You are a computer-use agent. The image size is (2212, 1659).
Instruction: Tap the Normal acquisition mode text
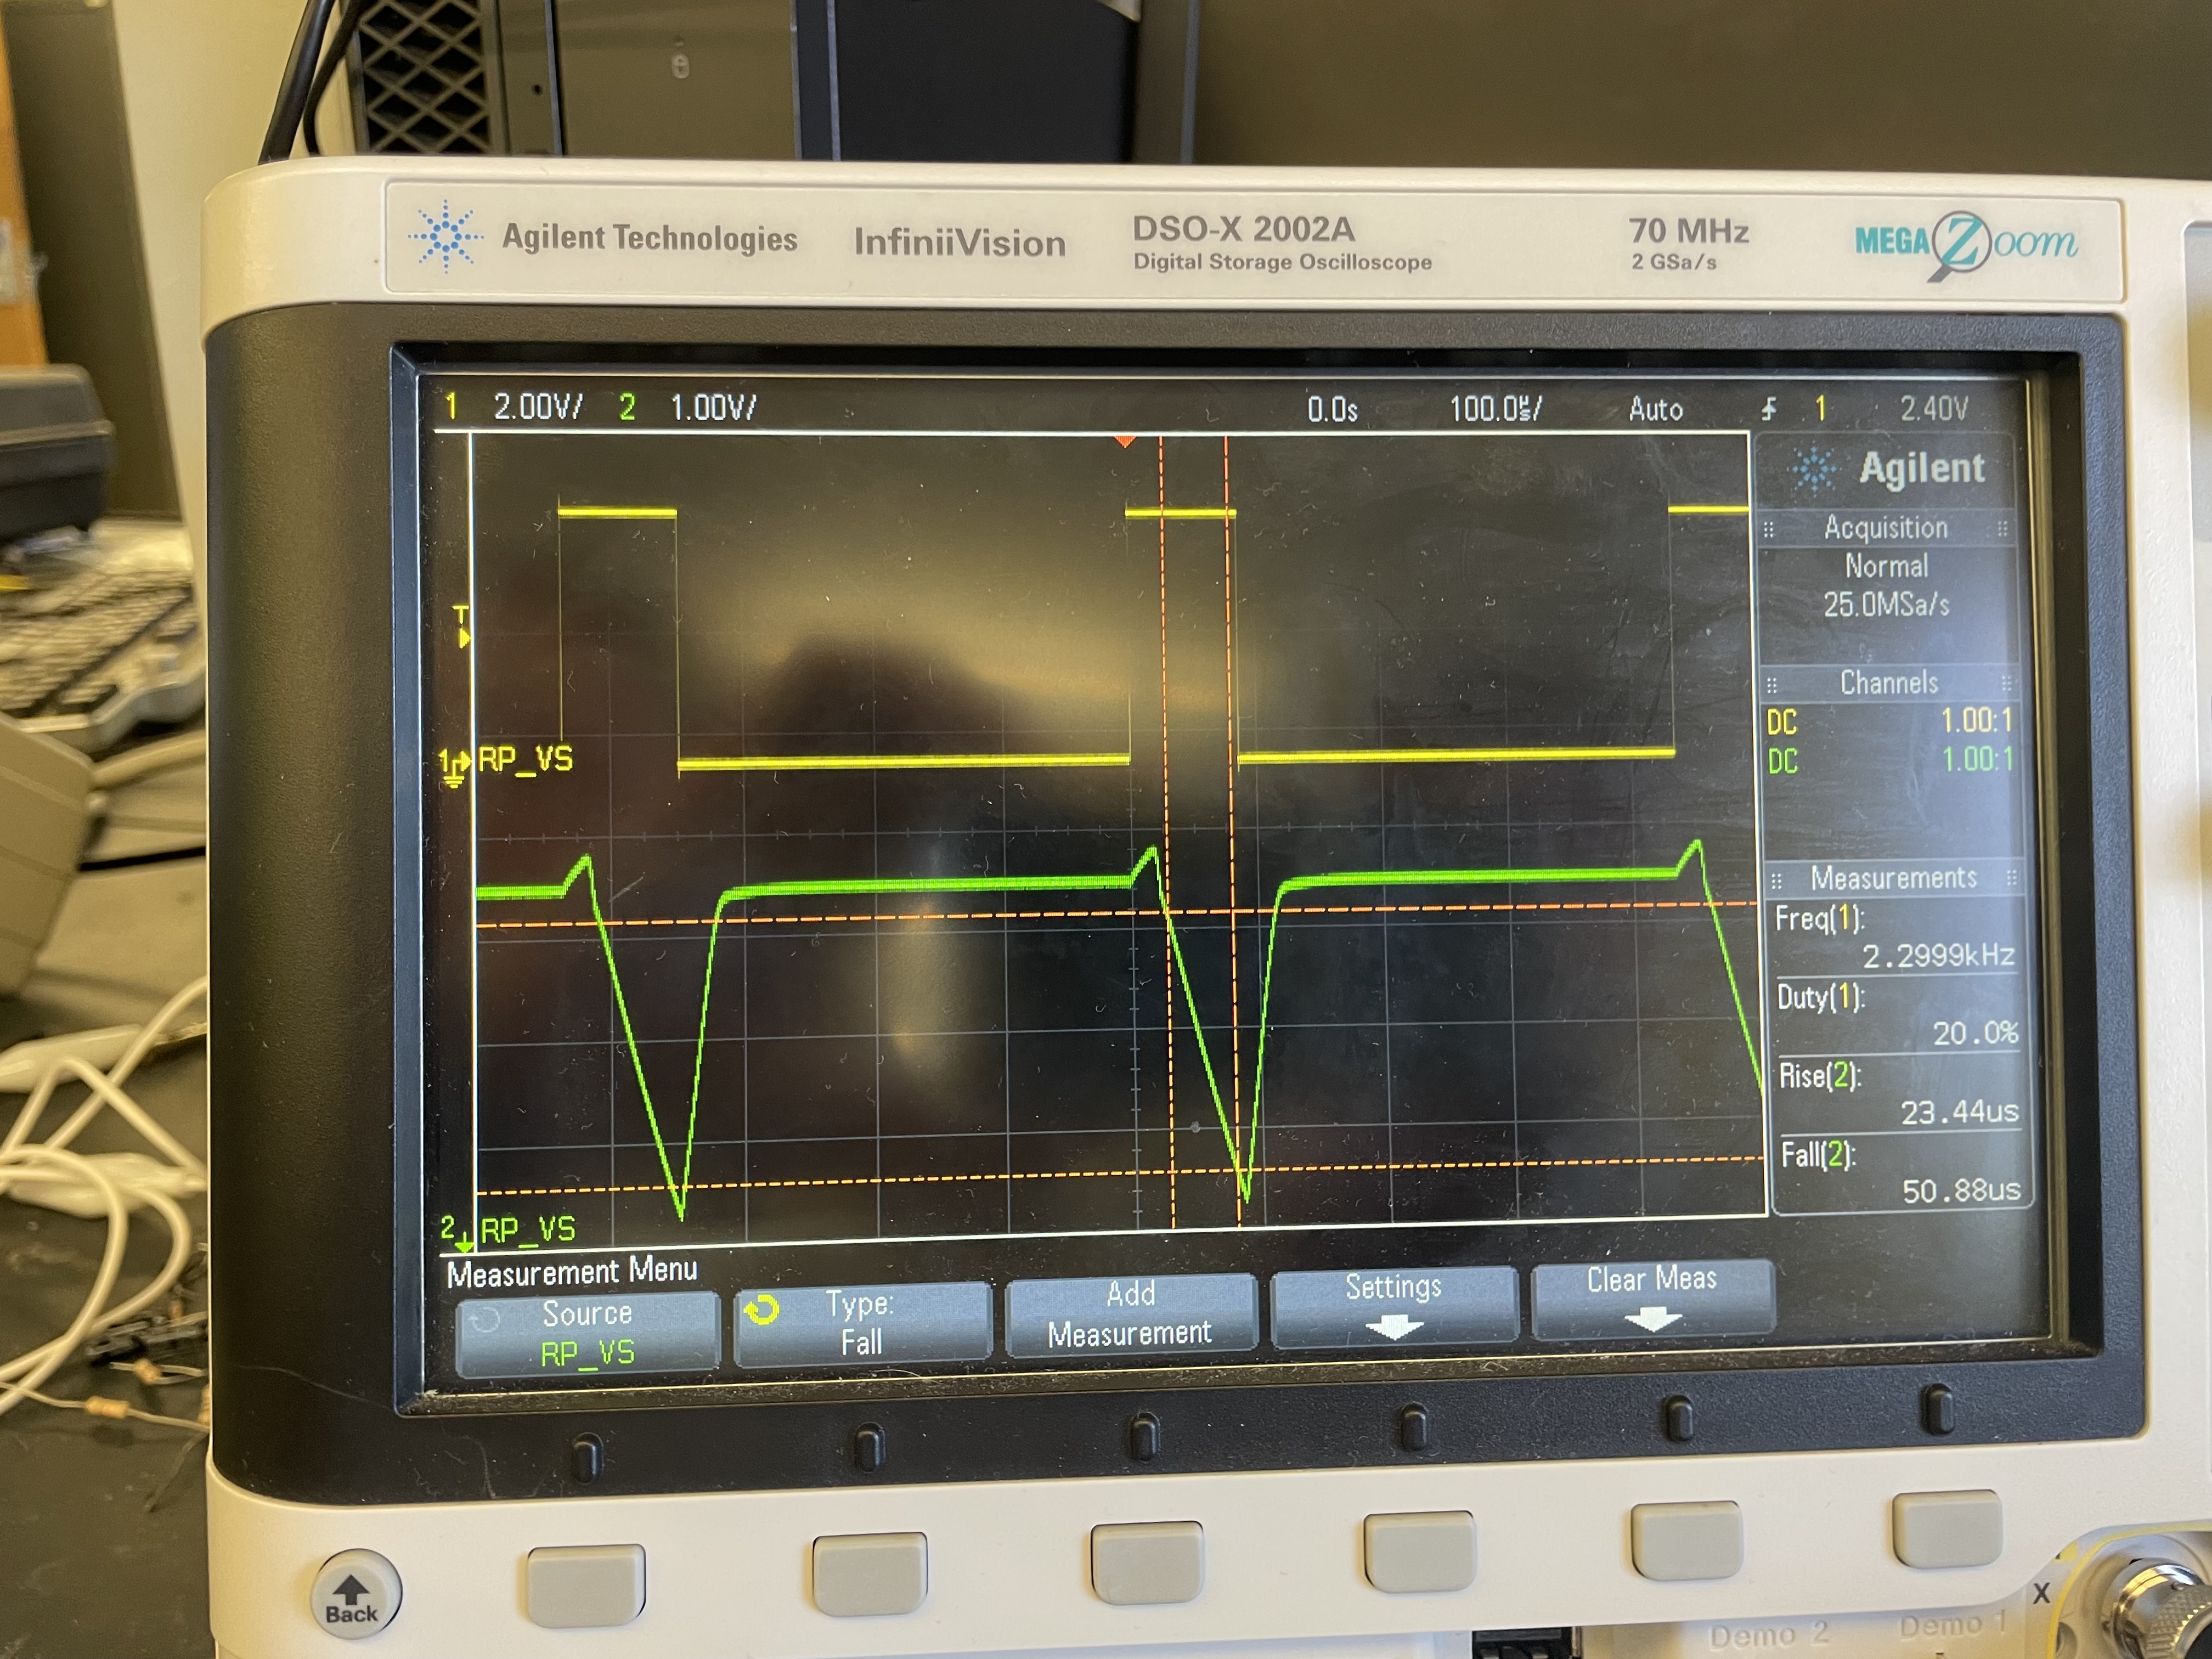pos(1886,567)
